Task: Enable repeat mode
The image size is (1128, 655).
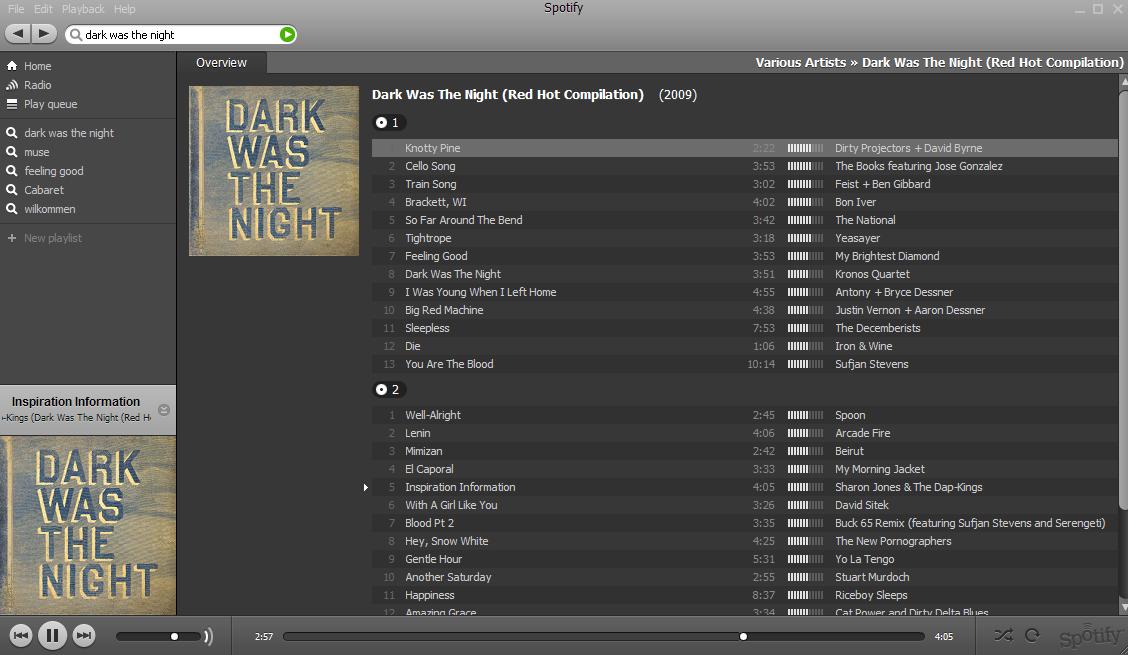Action: 1031,634
